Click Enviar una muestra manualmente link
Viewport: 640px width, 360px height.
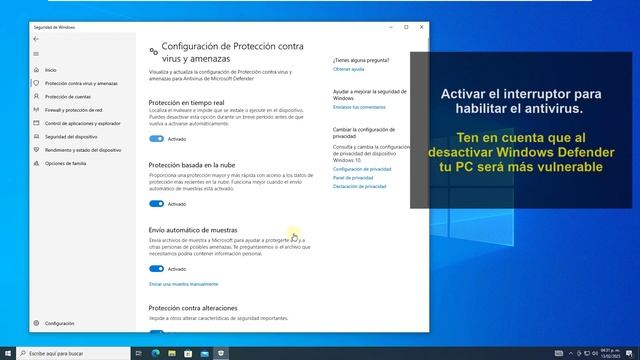pyautogui.click(x=183, y=284)
